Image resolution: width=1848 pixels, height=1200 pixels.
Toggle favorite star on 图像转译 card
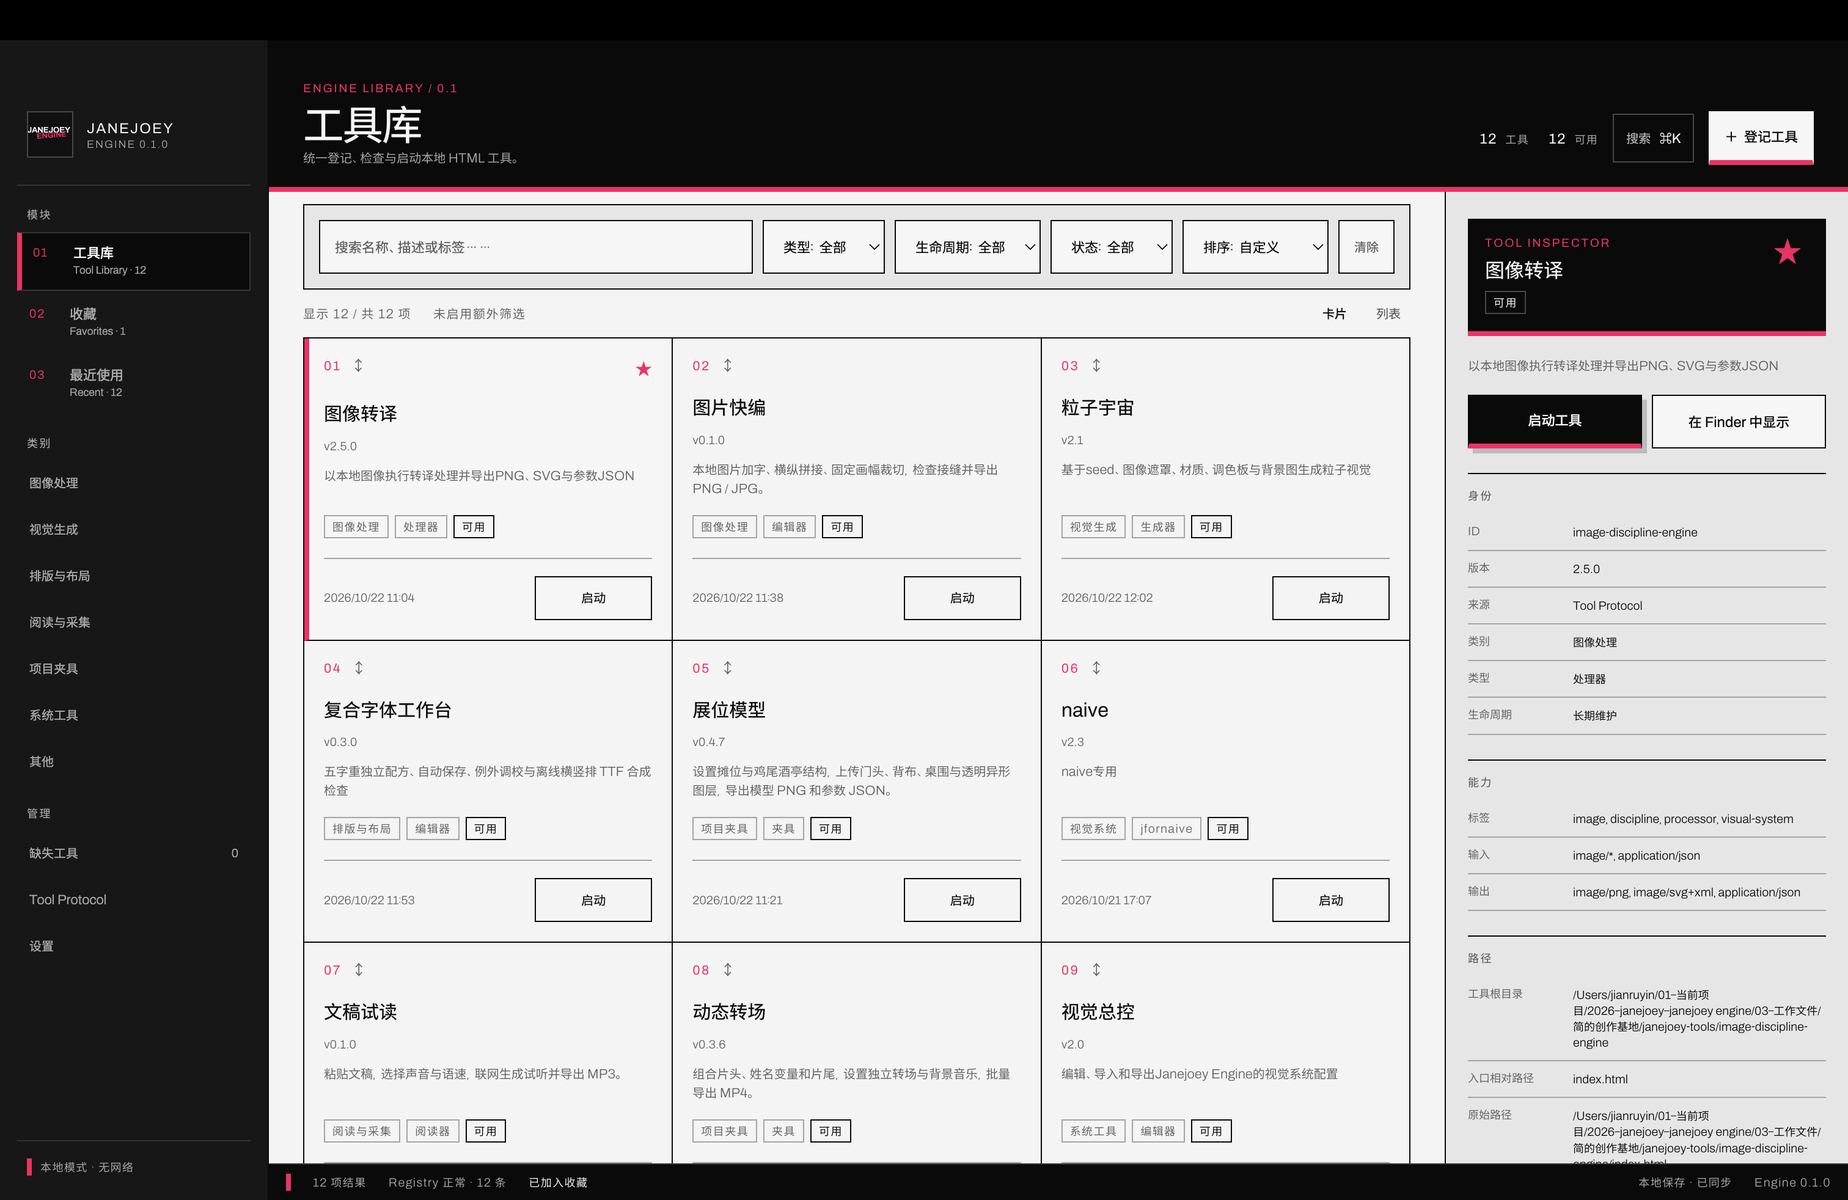(x=643, y=369)
